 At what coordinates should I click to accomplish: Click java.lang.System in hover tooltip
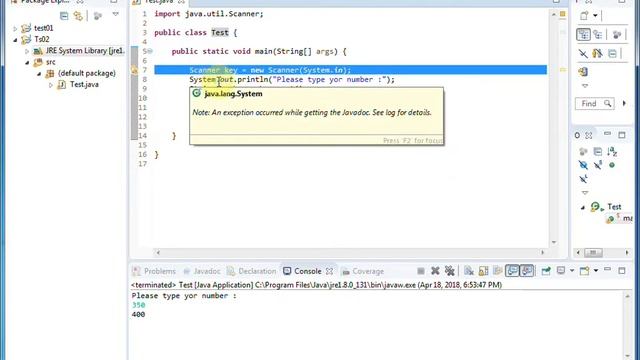point(233,94)
